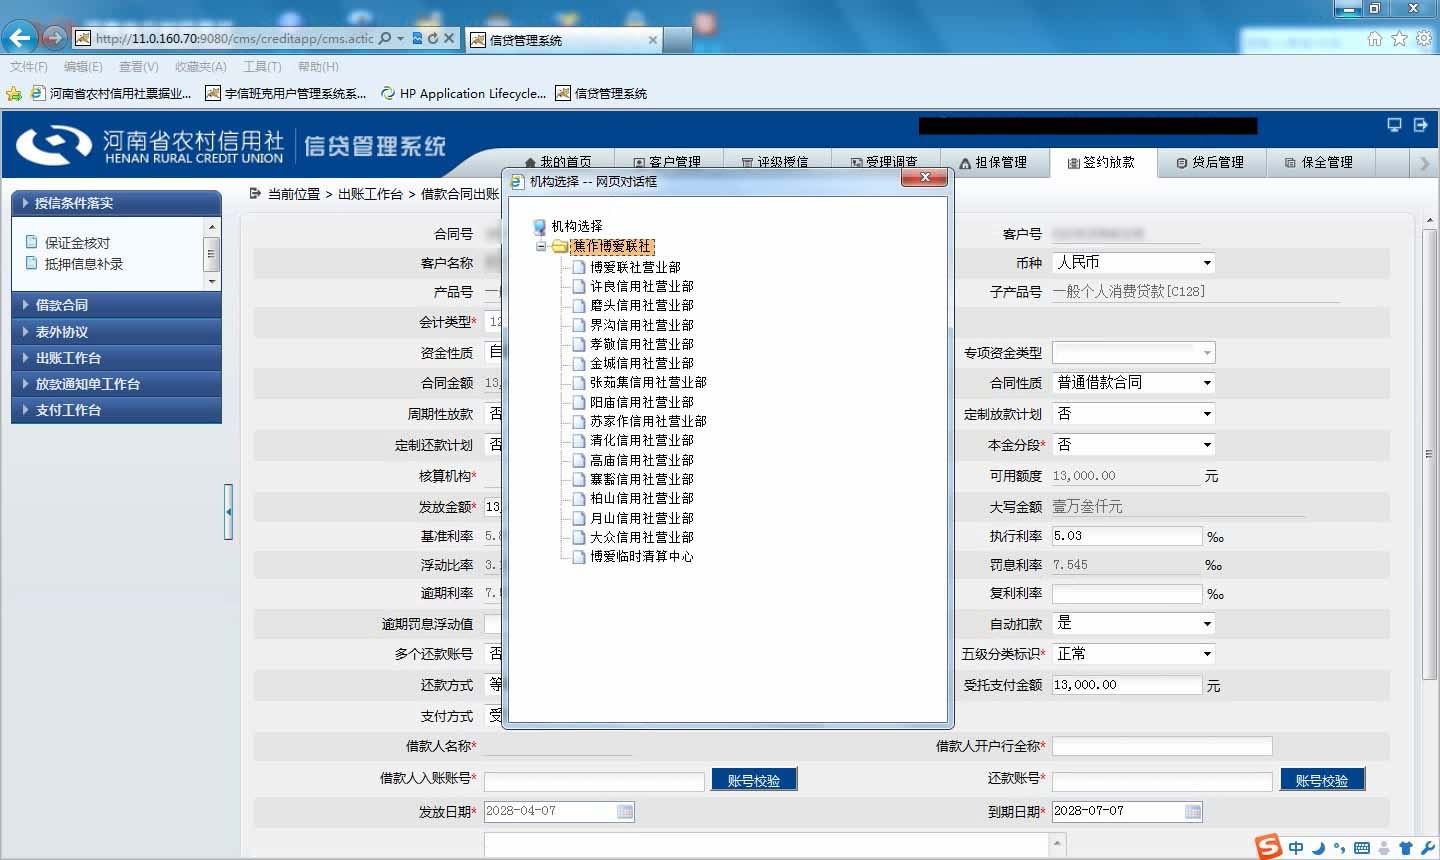This screenshot has height=860, width=1440.
Task: Open the 五级分类标识 dropdown
Action: (x=1134, y=654)
